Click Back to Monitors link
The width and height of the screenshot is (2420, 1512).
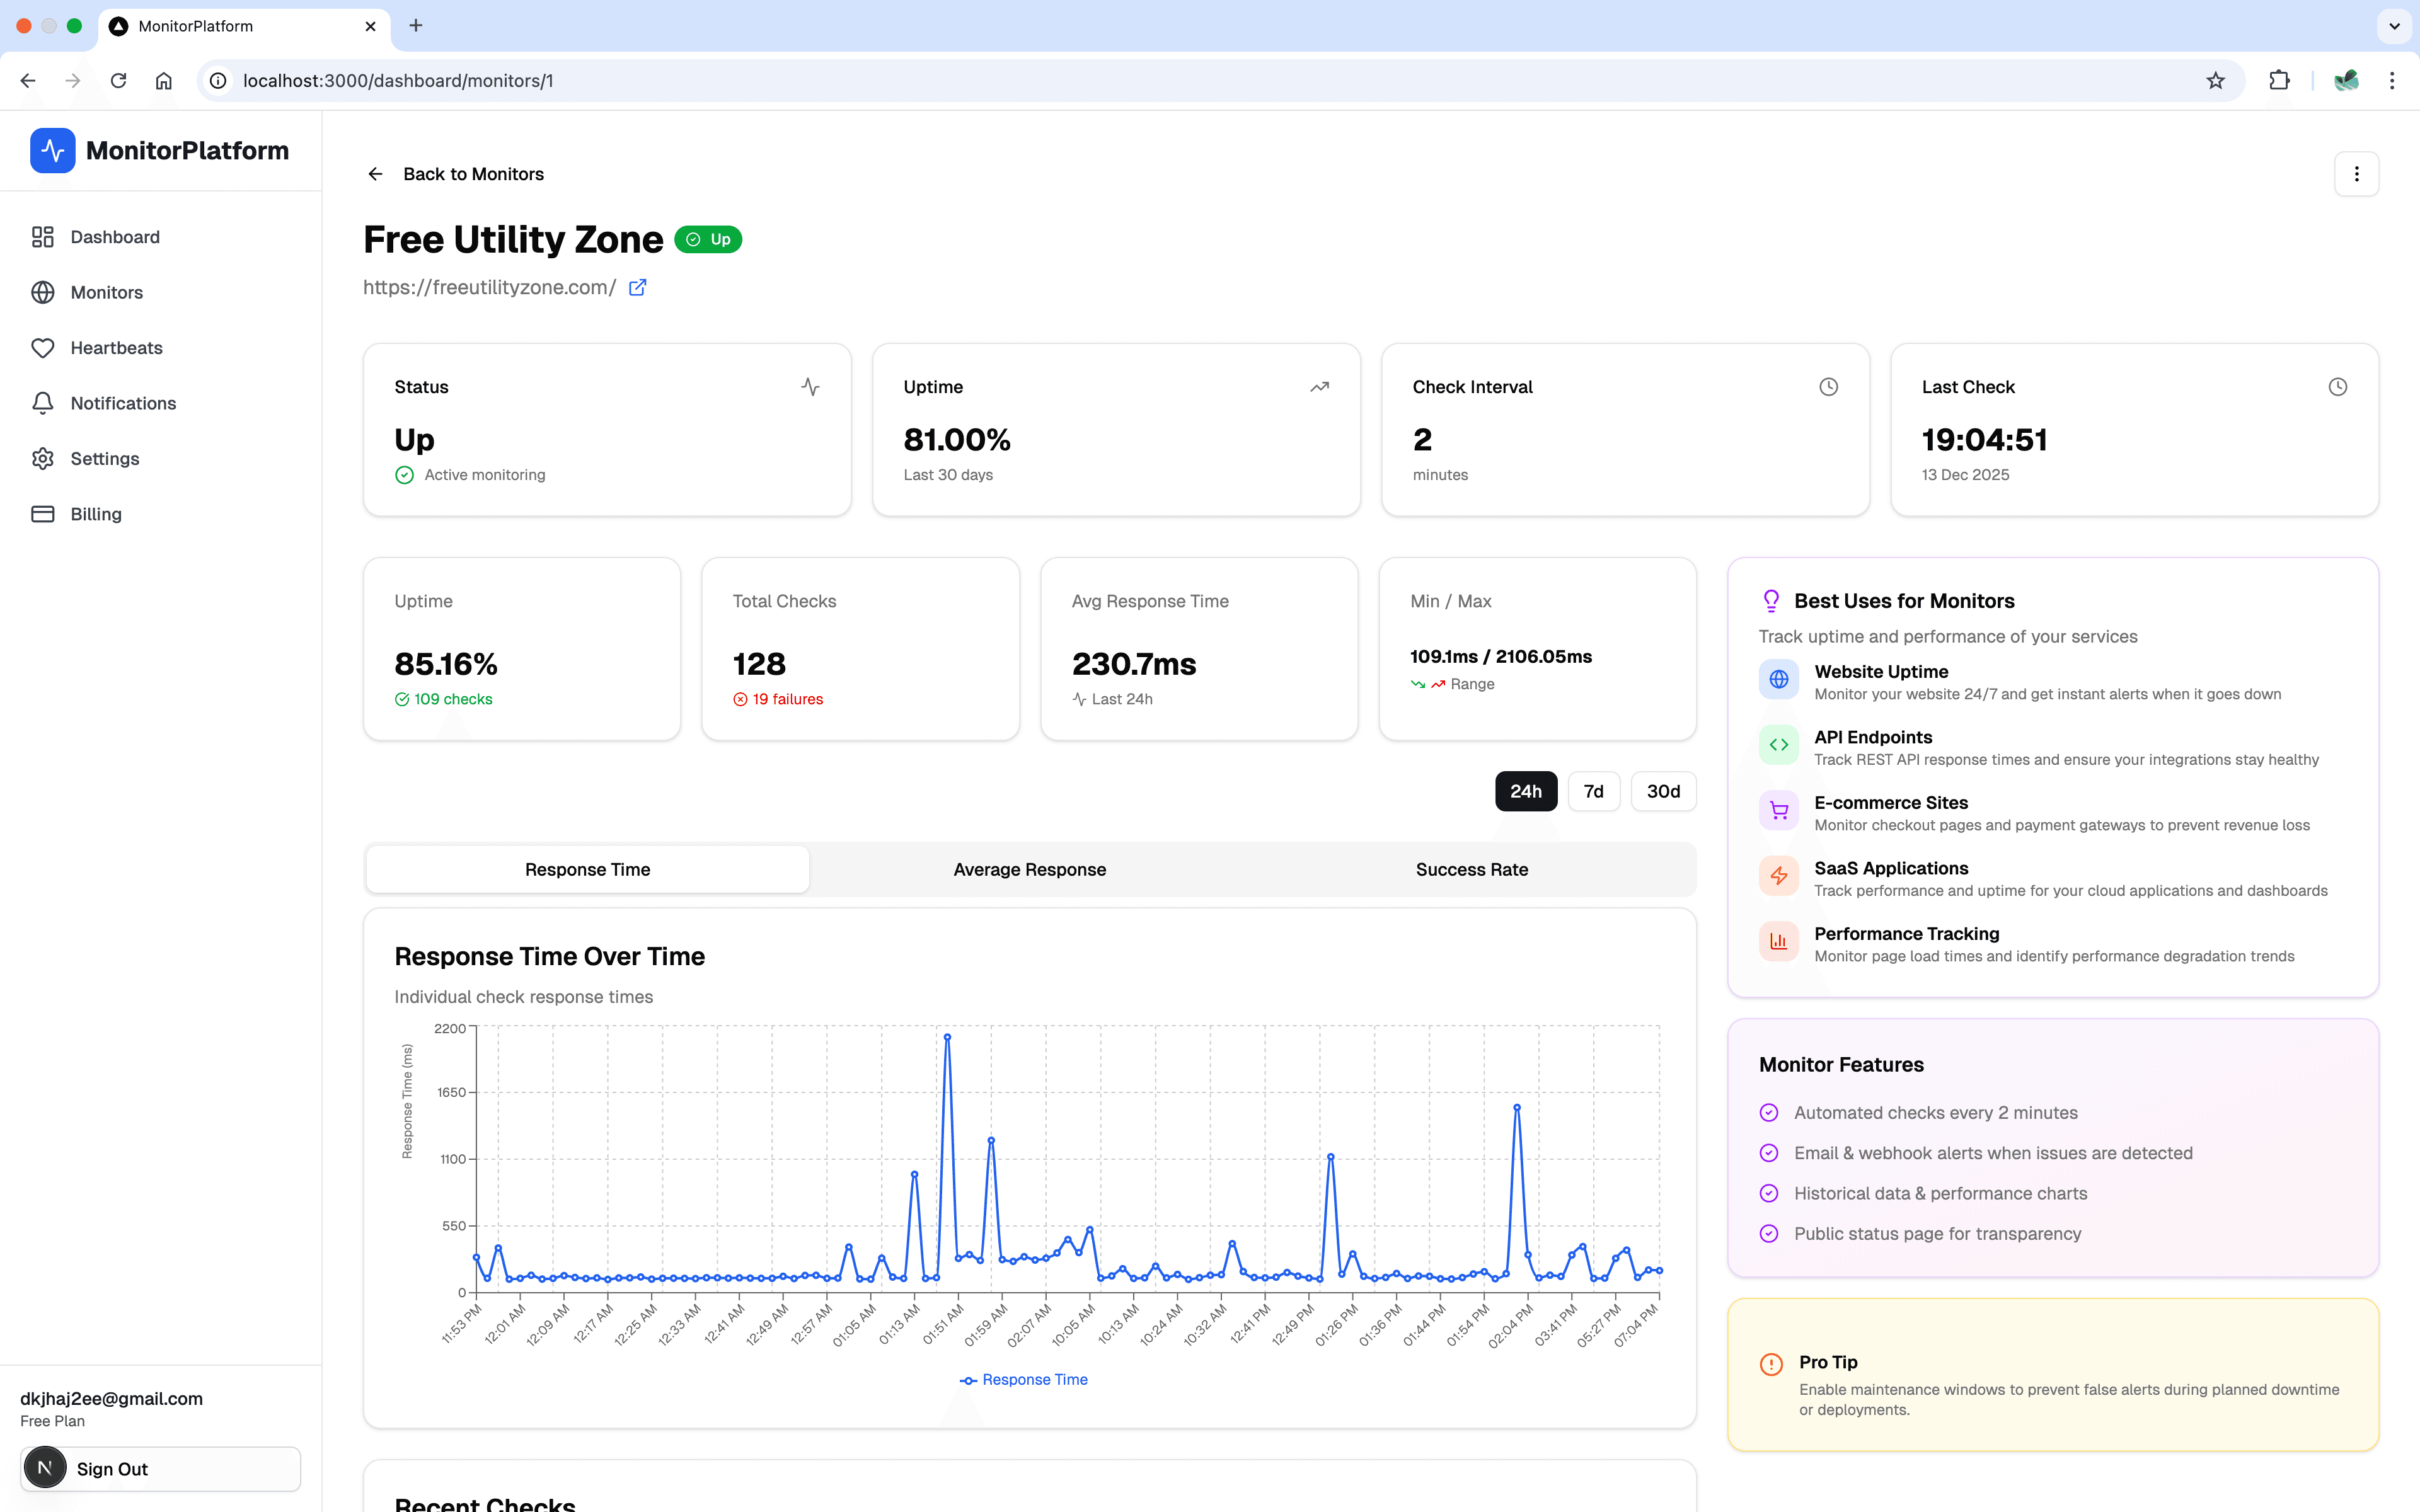[473, 173]
